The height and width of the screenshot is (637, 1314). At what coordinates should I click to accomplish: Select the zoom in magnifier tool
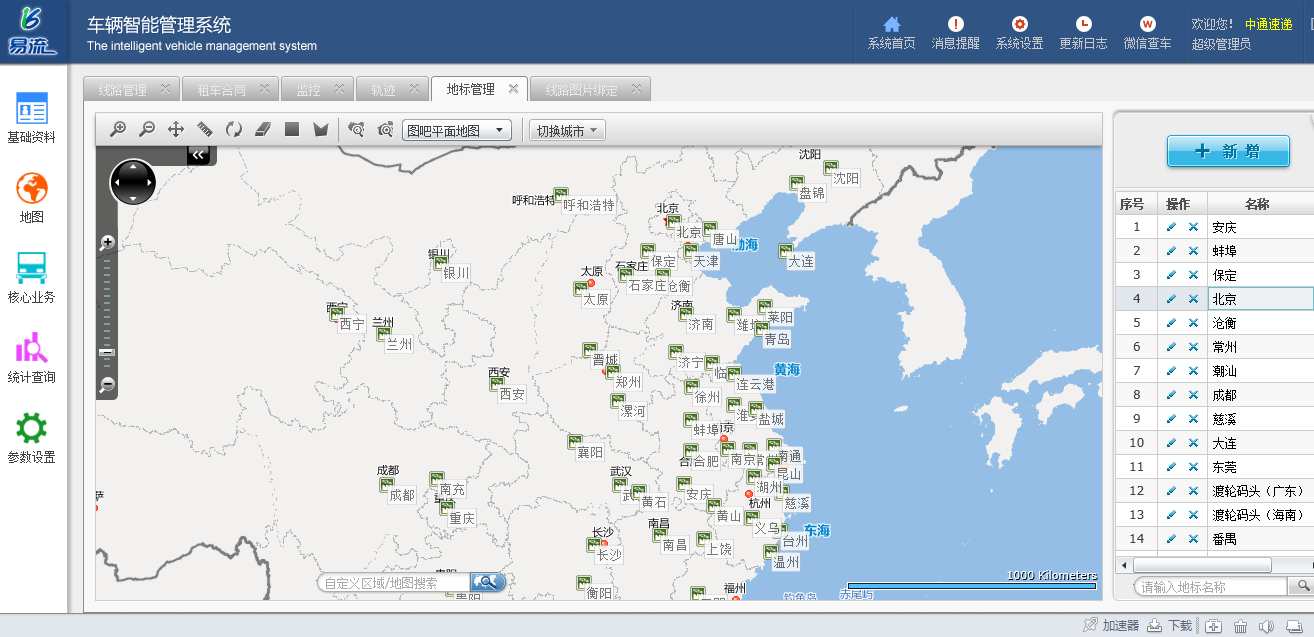tap(118, 129)
